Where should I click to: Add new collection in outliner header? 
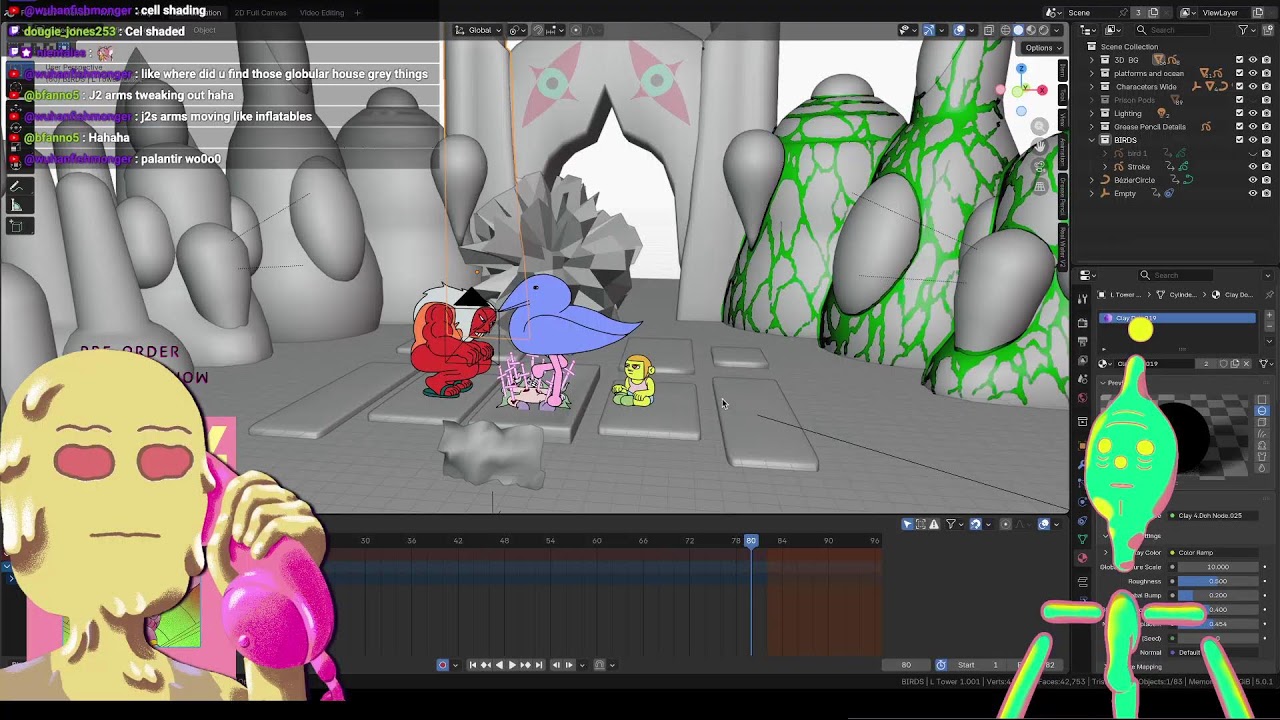[x=1267, y=30]
